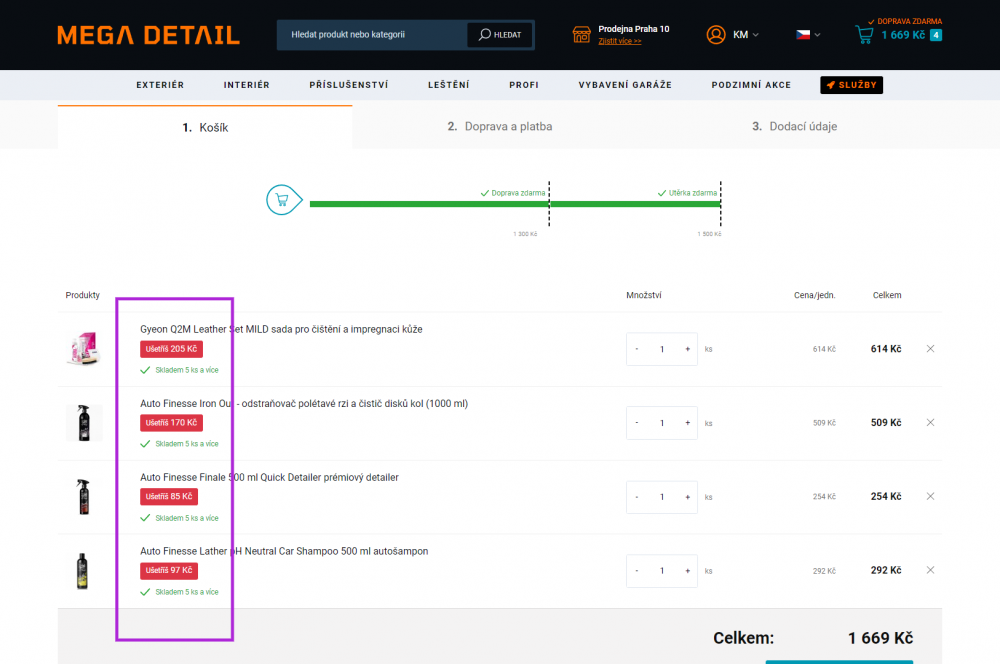Click the Ušetříš 205 Kč badge
This screenshot has width=1000, height=664.
171,349
